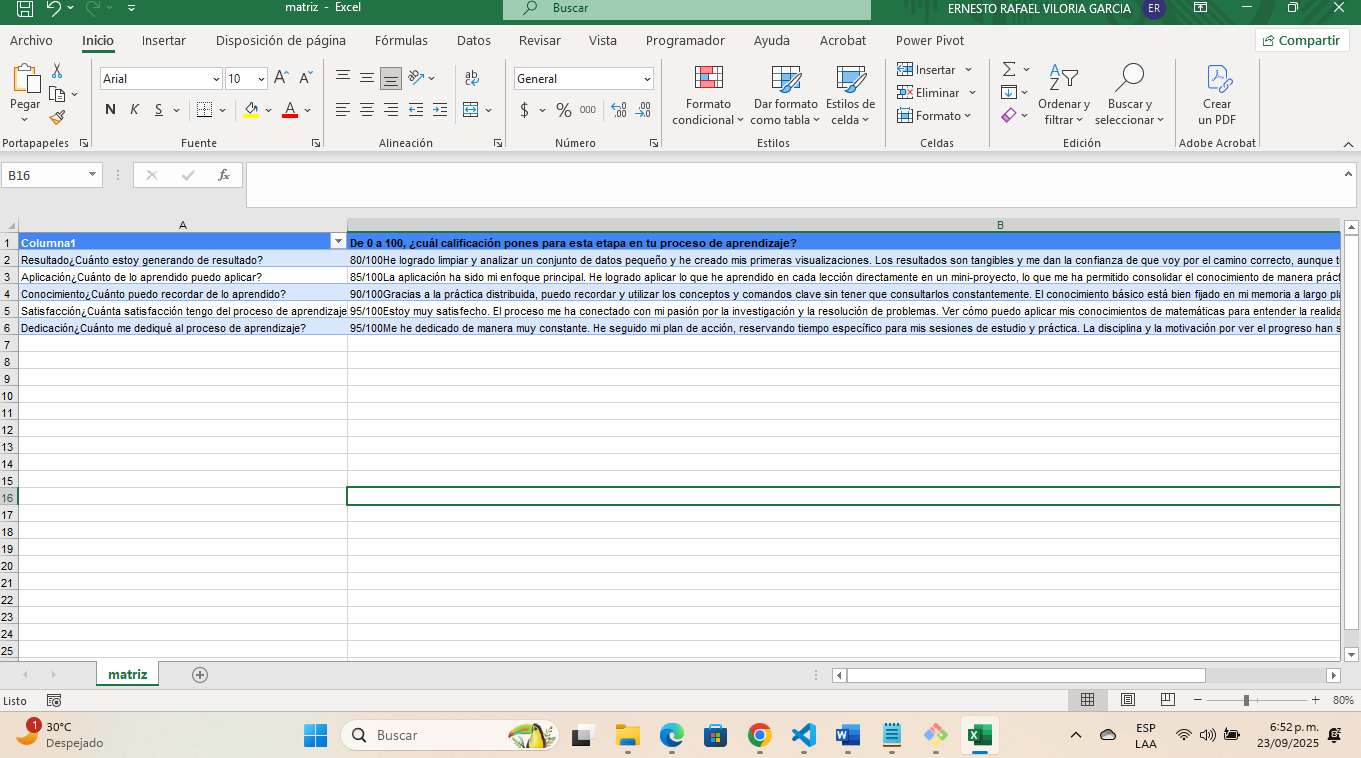Expand the Arial font name dropdown
1361x758 pixels.
[216, 79]
